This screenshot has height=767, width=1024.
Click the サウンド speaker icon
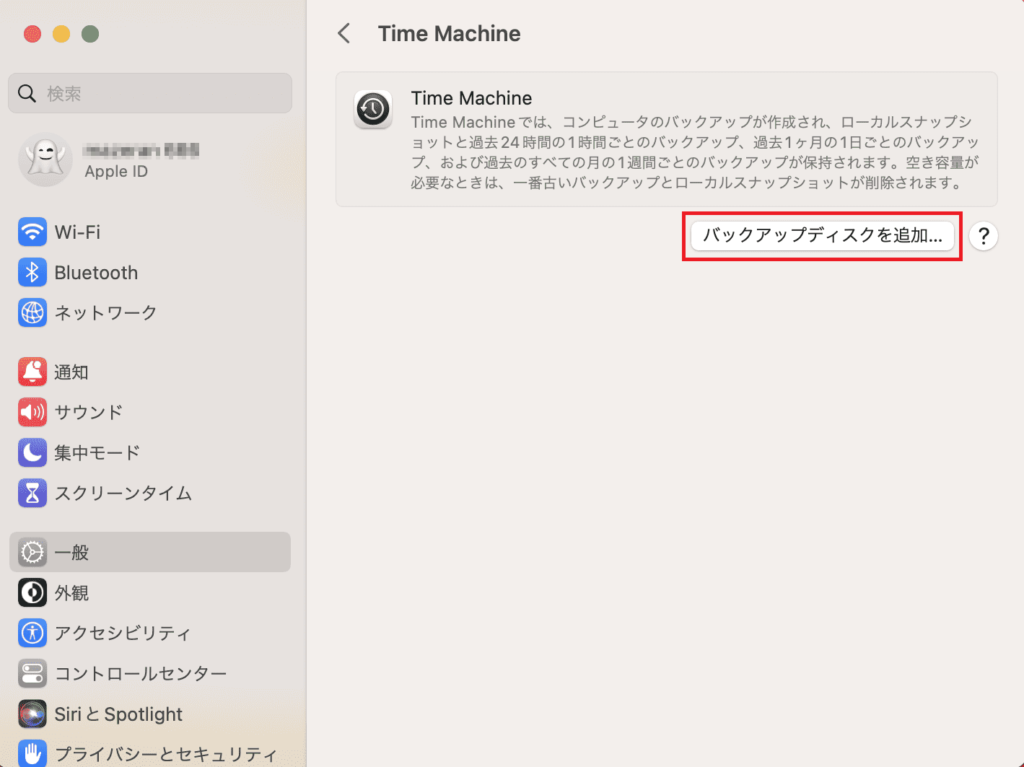32,412
